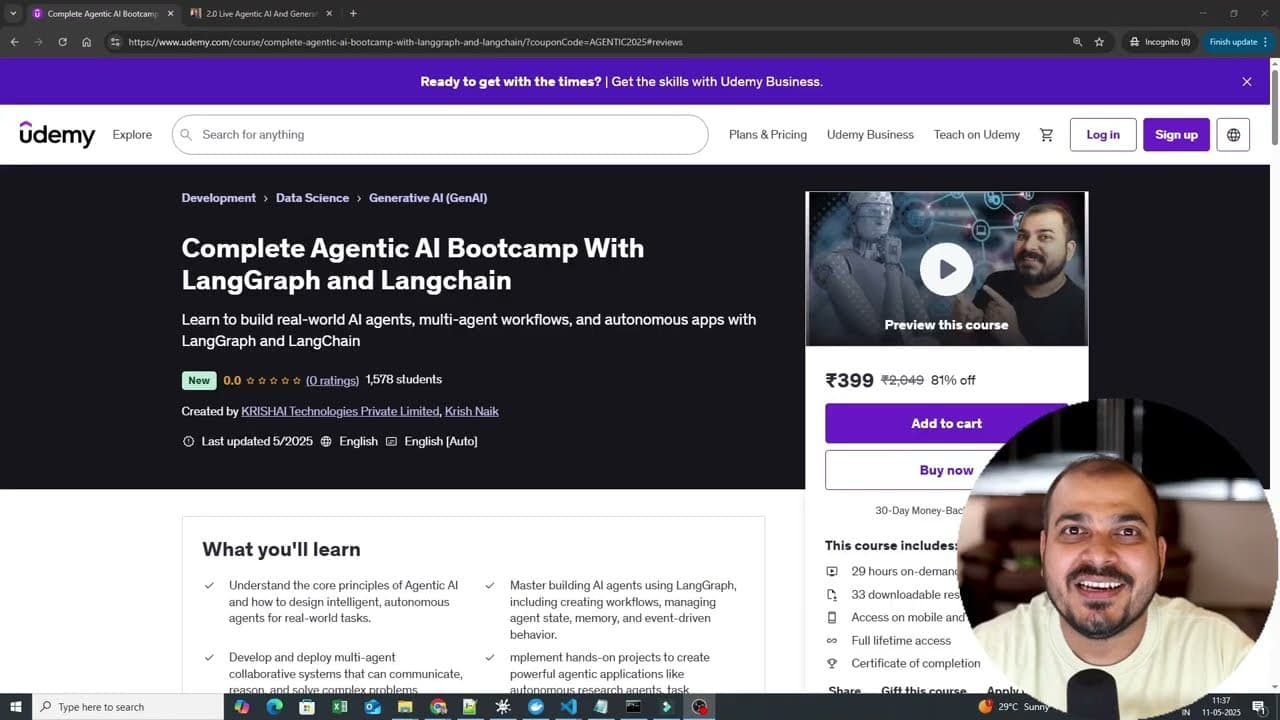
Task: Open Outlook from the taskbar
Action: pos(372,707)
